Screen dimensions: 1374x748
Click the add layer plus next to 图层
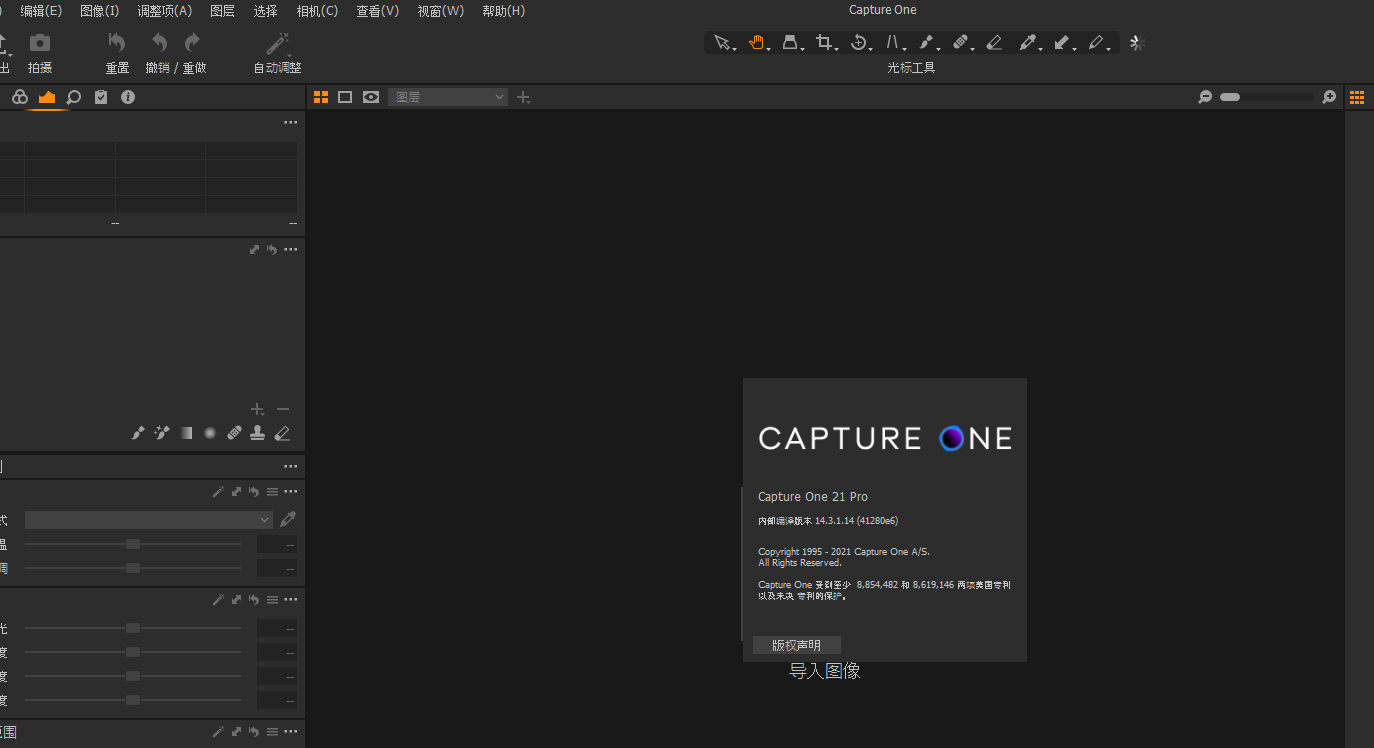[523, 97]
